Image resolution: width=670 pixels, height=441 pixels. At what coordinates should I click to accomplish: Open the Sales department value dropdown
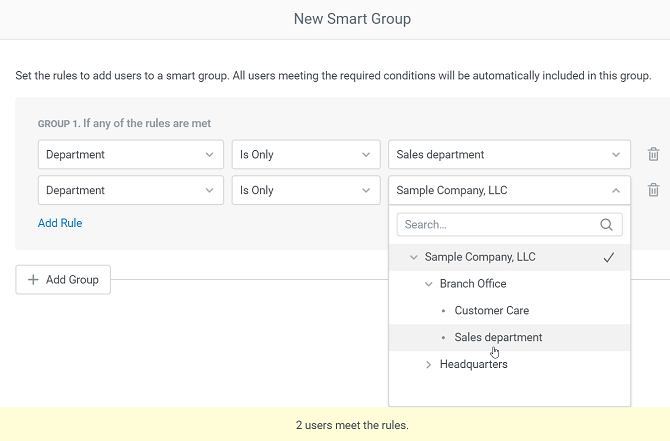509,154
